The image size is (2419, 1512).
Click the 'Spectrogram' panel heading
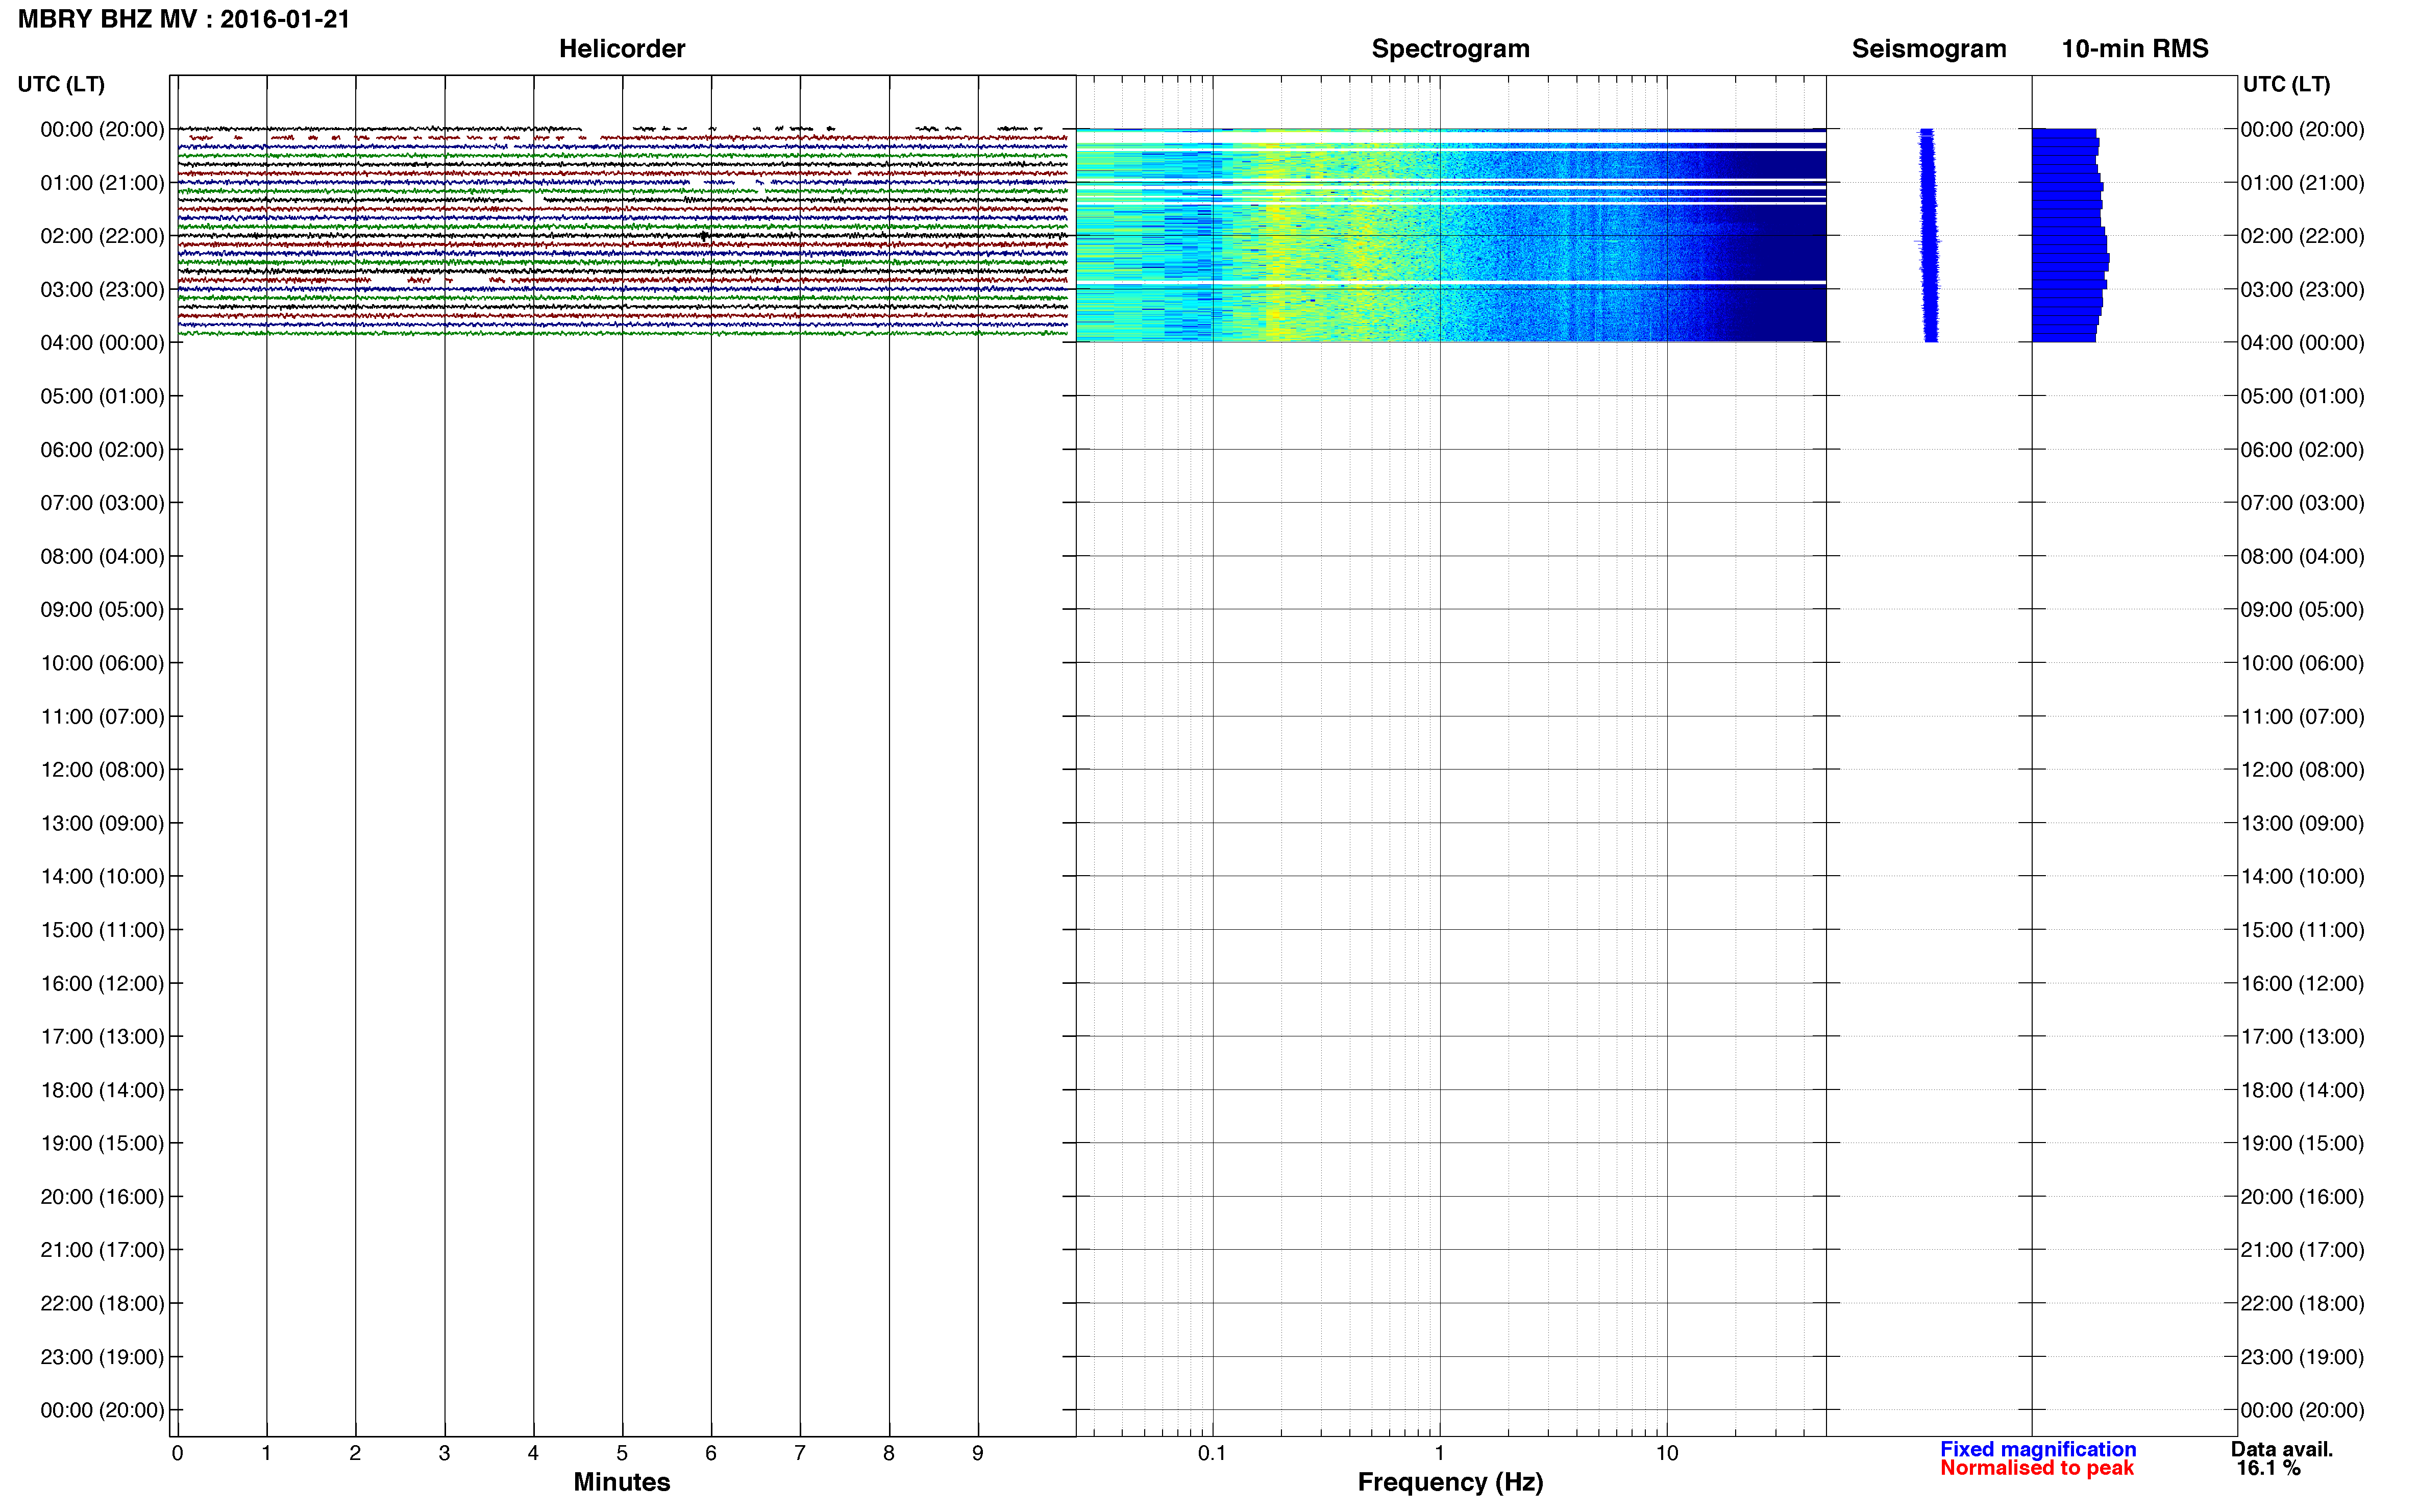tap(1450, 49)
